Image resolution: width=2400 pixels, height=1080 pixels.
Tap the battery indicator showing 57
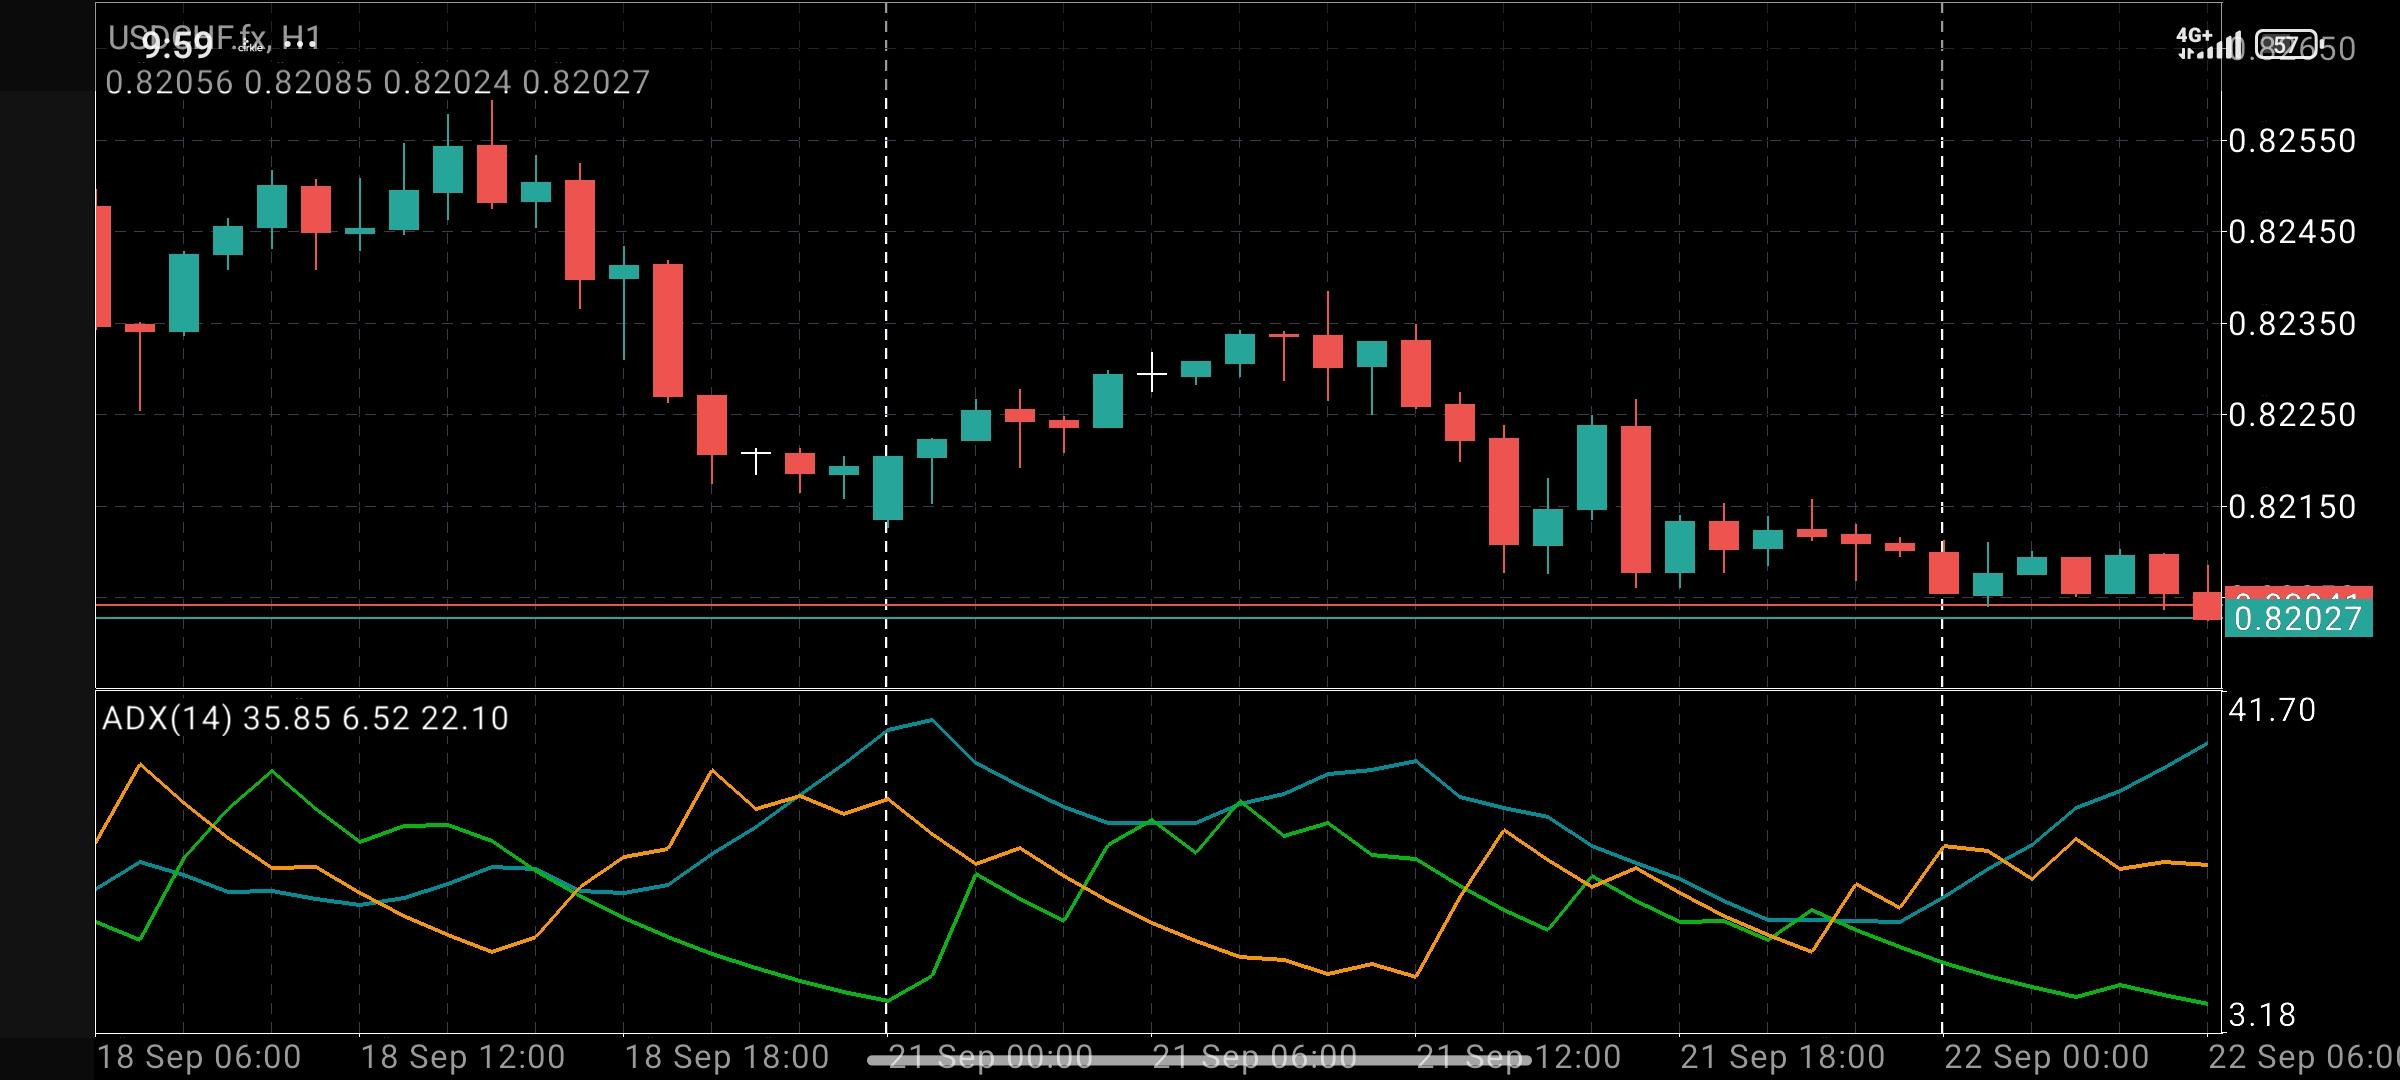pos(2287,45)
